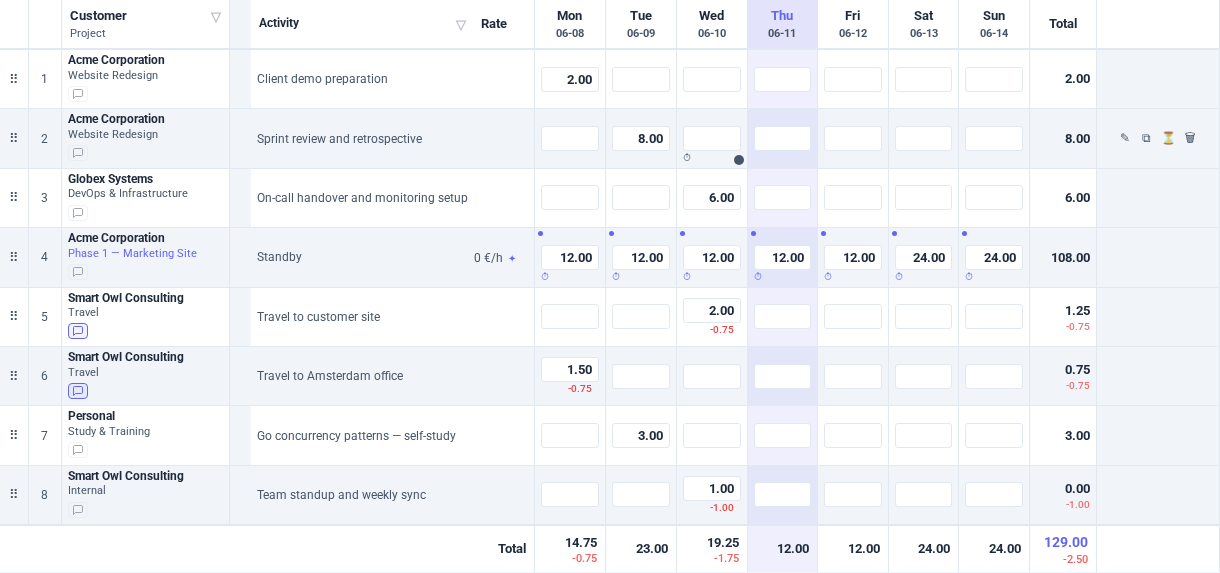Viewport: 1220px width, 573px height.
Task: Select the "Sprint review and retrospective" activity
Action: click(x=339, y=139)
